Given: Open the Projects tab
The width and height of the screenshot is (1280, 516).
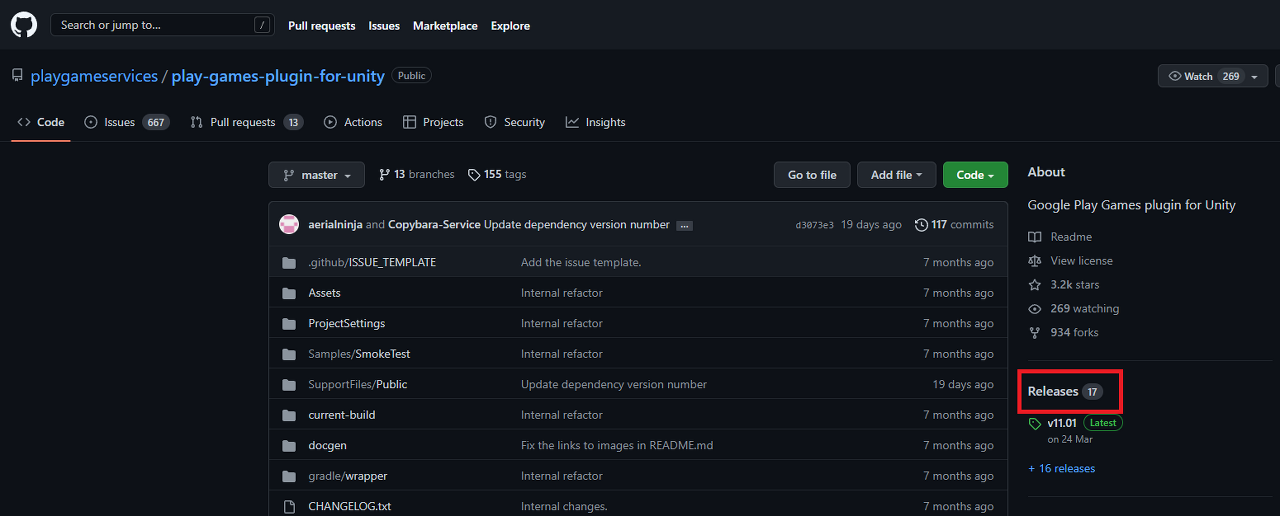Looking at the screenshot, I should (433, 122).
